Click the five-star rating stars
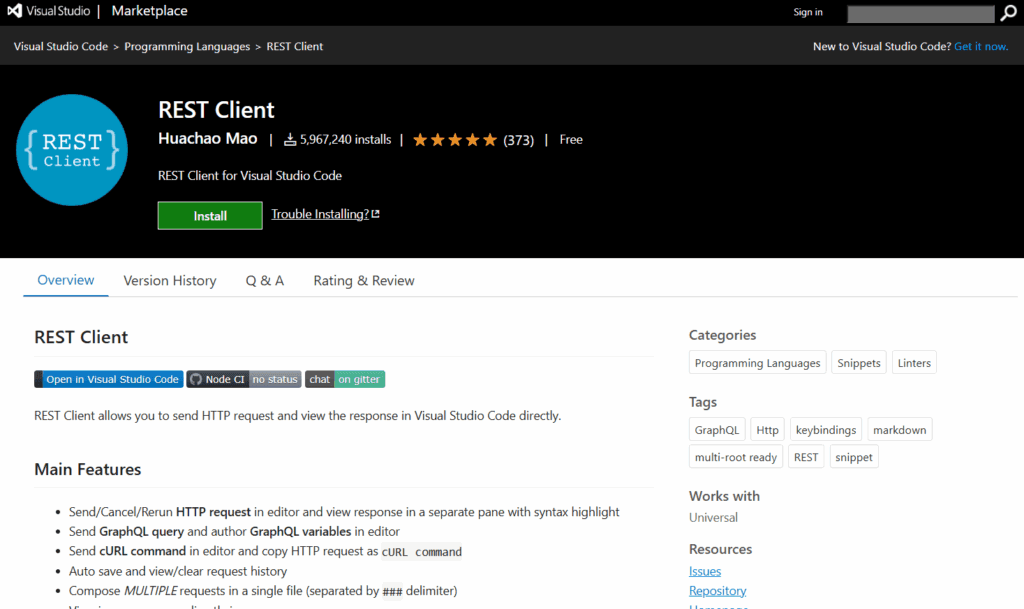This screenshot has height=609, width=1024. click(455, 140)
